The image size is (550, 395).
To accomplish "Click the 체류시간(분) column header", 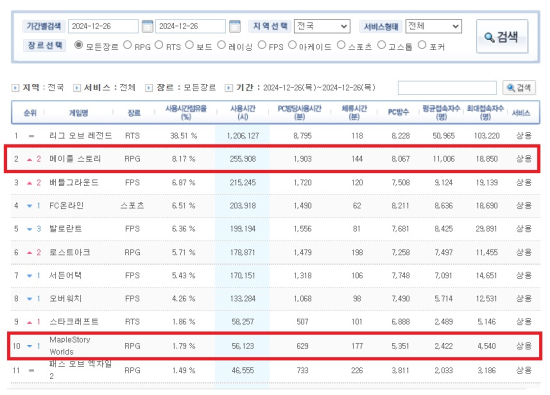I will (x=354, y=113).
